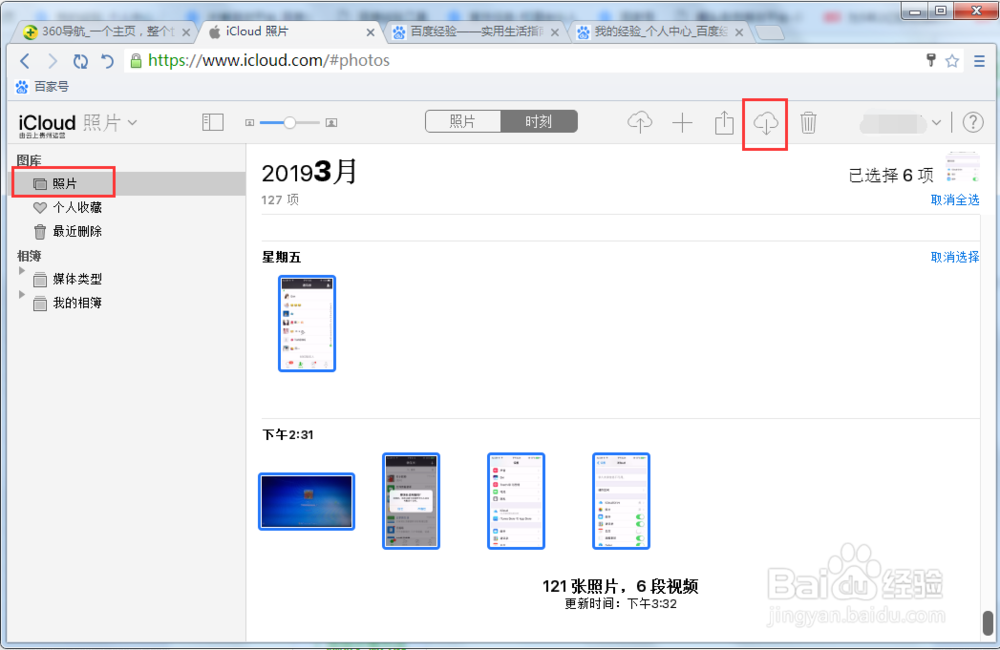Go forward using the browser forward arrow

[52, 61]
